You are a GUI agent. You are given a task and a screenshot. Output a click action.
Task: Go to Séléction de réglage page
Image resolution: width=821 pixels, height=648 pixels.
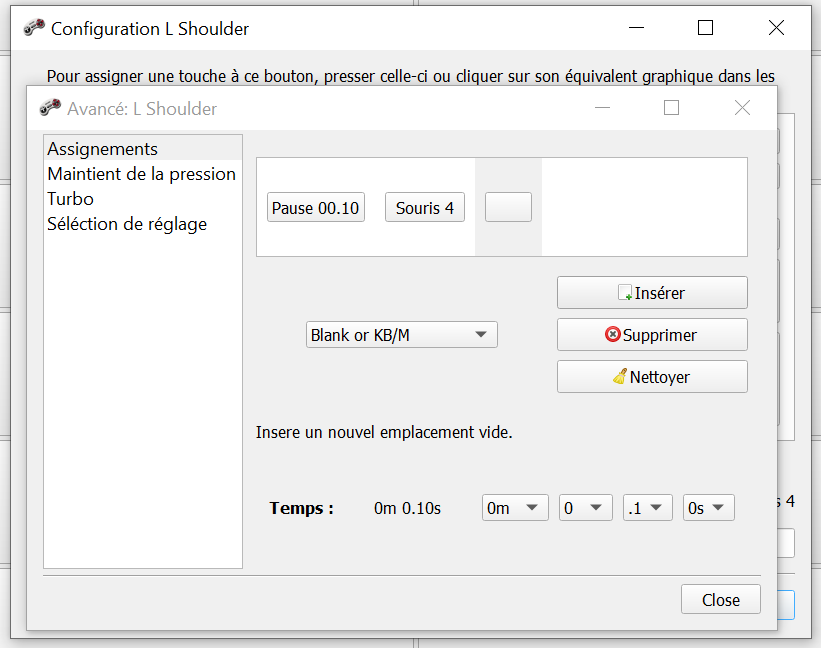[x=127, y=224]
